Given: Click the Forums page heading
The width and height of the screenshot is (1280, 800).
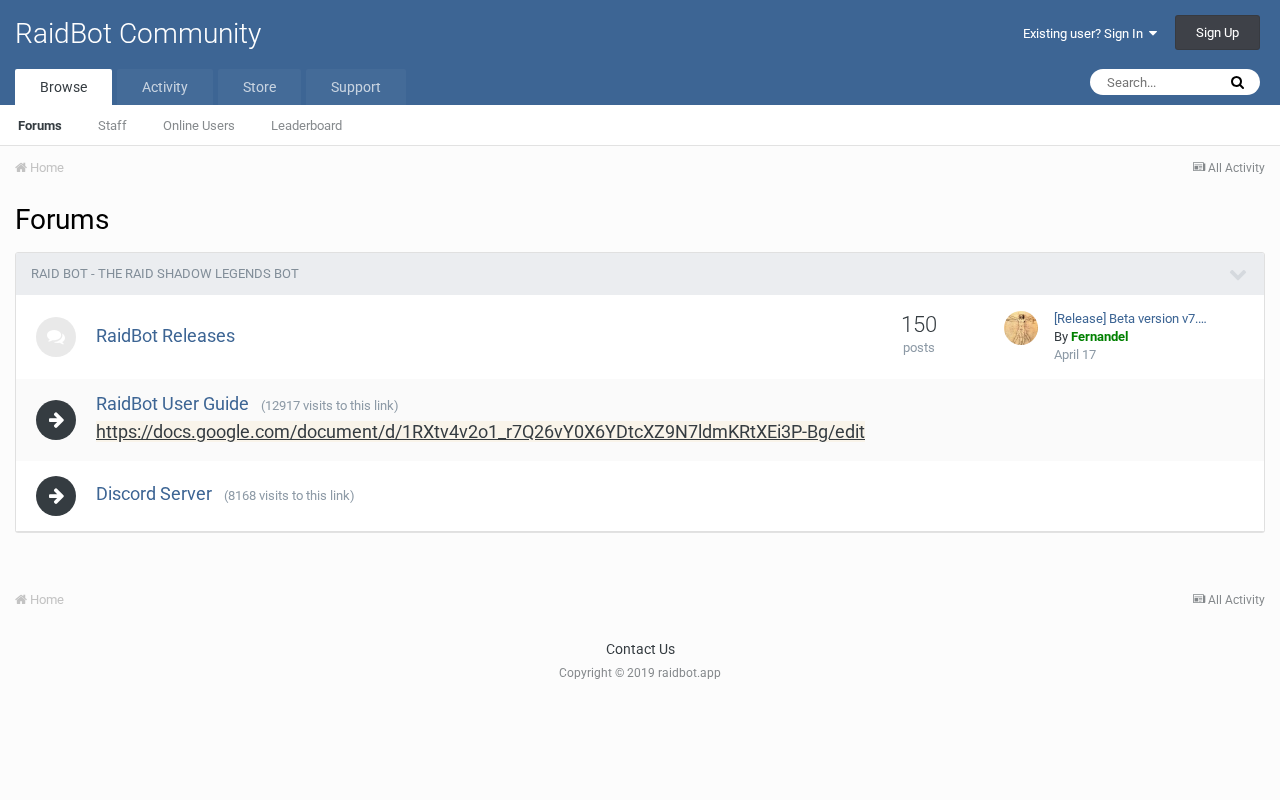Looking at the screenshot, I should (62, 220).
